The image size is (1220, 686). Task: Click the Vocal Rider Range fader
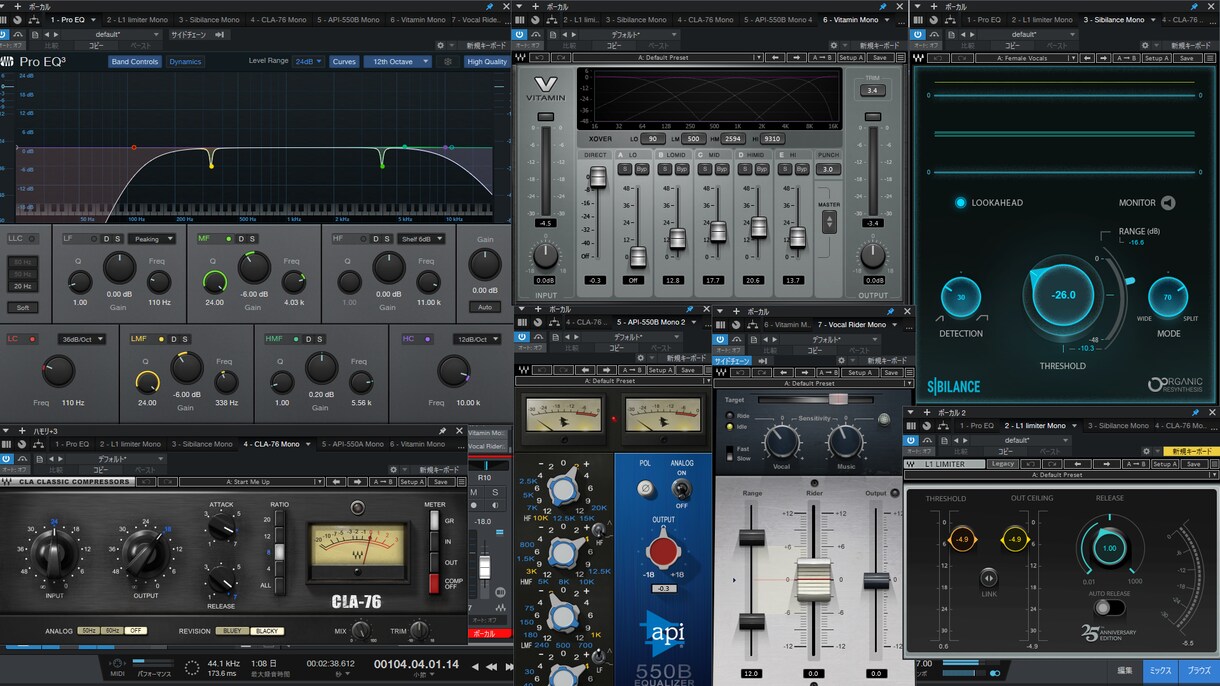pos(751,538)
